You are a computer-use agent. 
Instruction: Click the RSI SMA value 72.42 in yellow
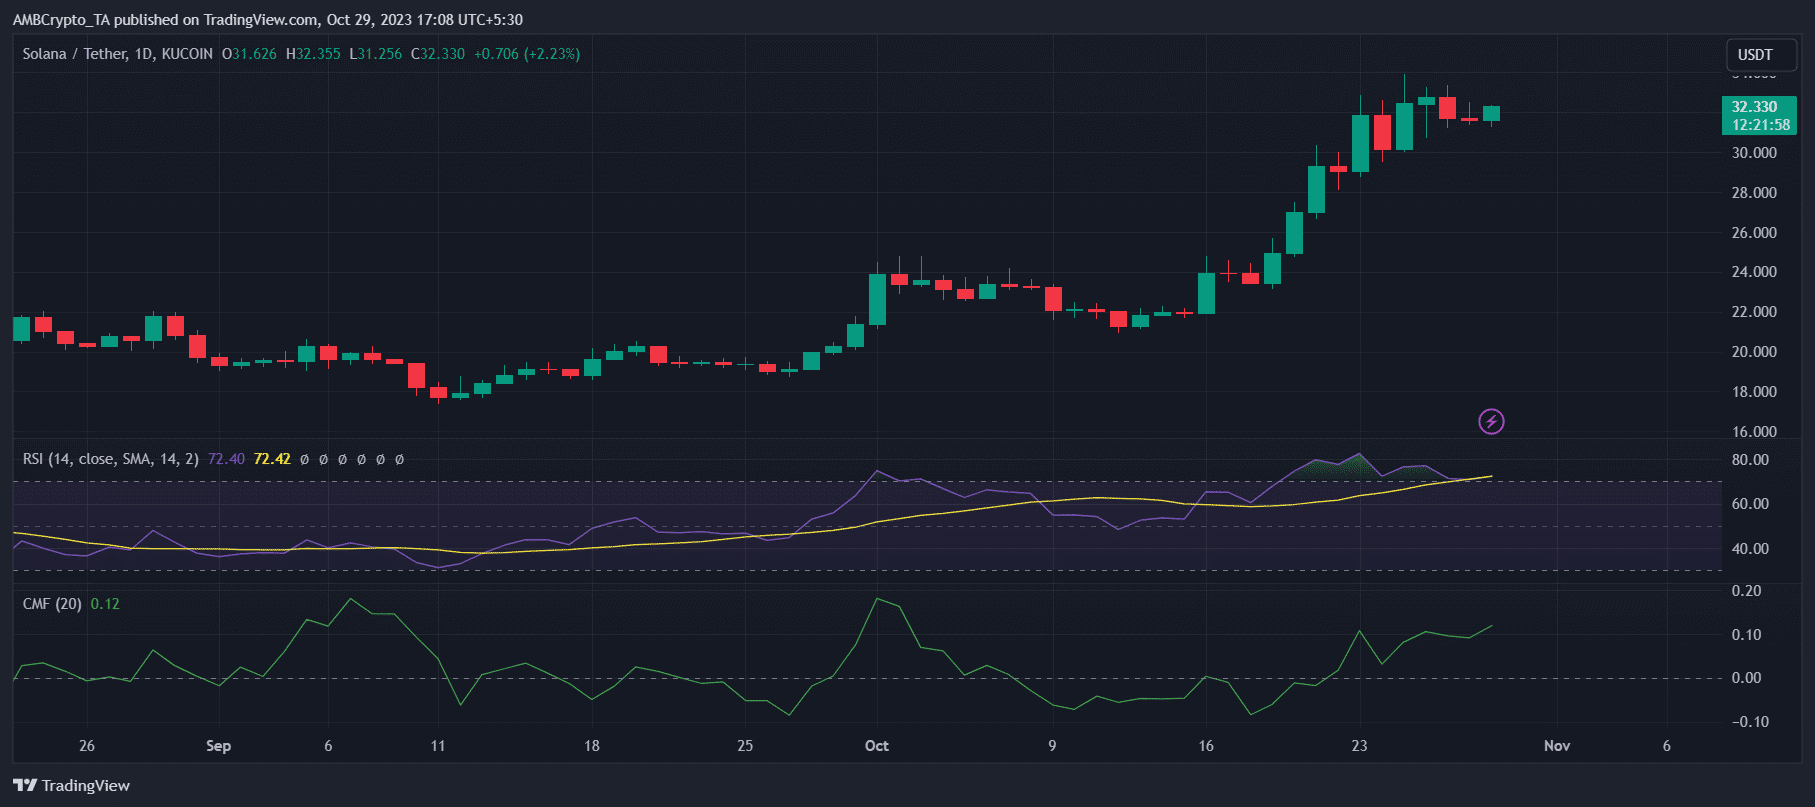point(272,459)
